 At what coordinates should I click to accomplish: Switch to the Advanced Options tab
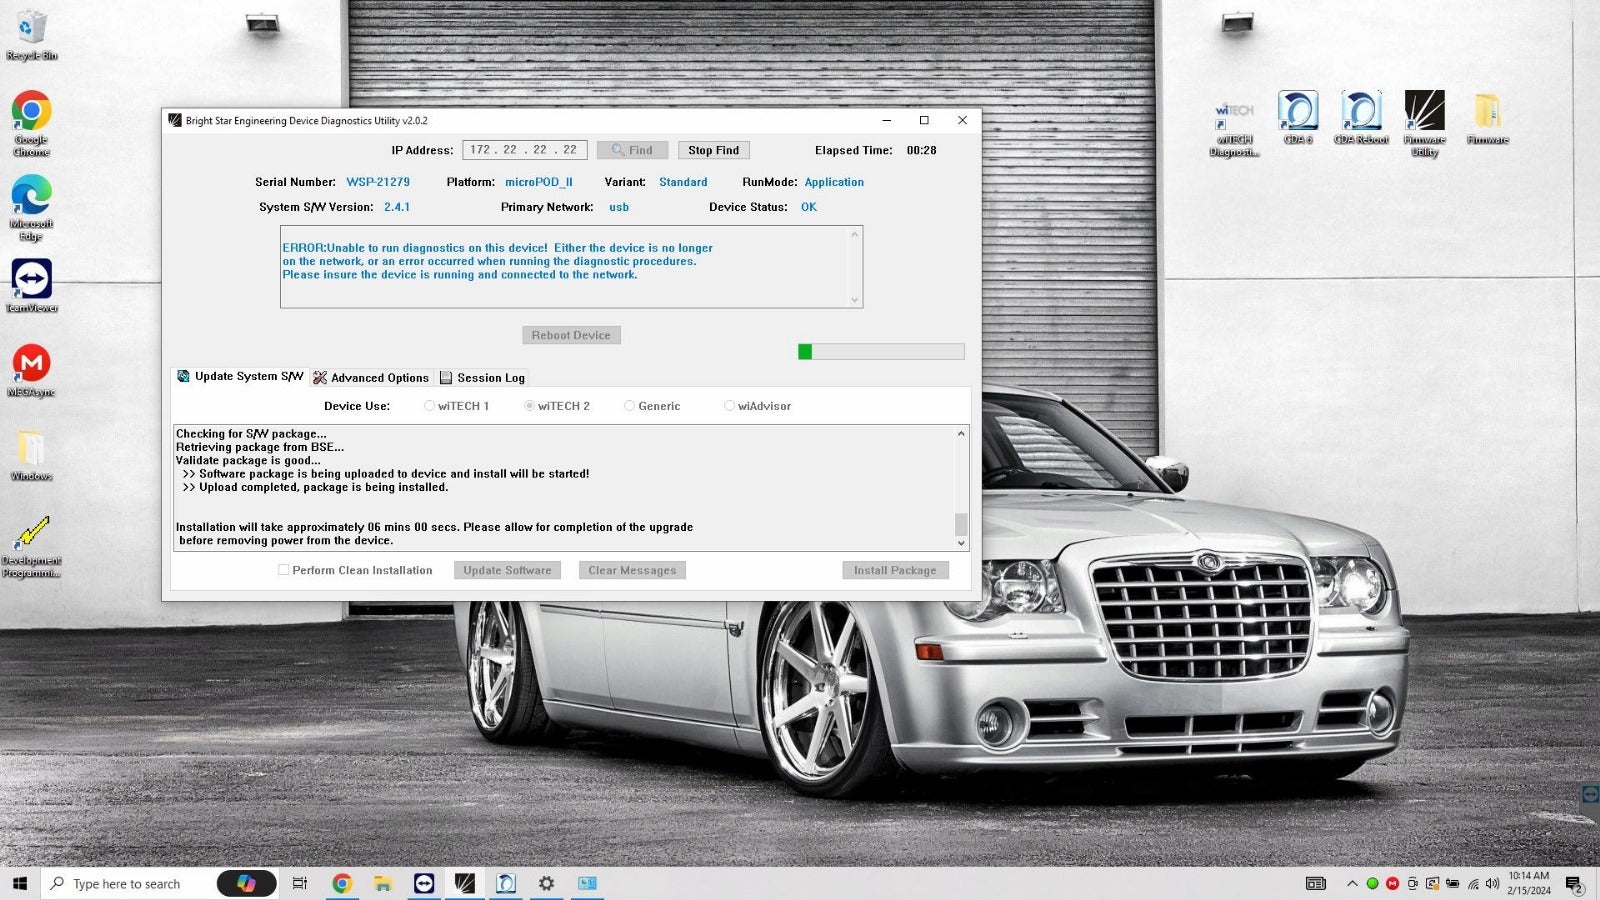click(x=371, y=378)
